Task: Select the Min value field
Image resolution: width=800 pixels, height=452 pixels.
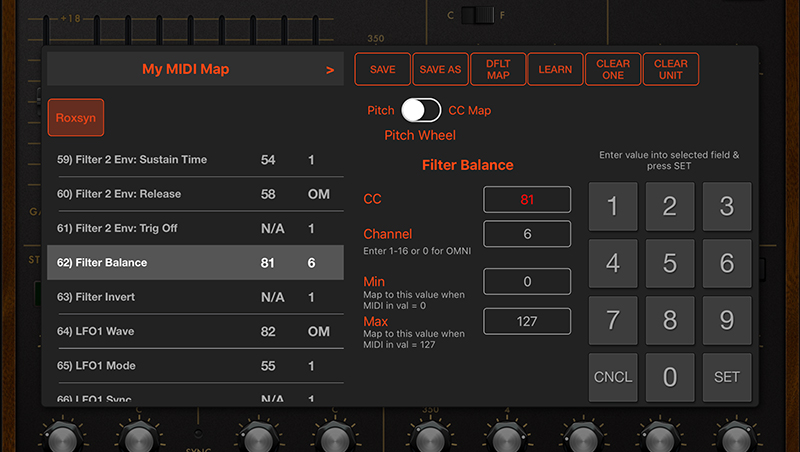Action: point(527,281)
